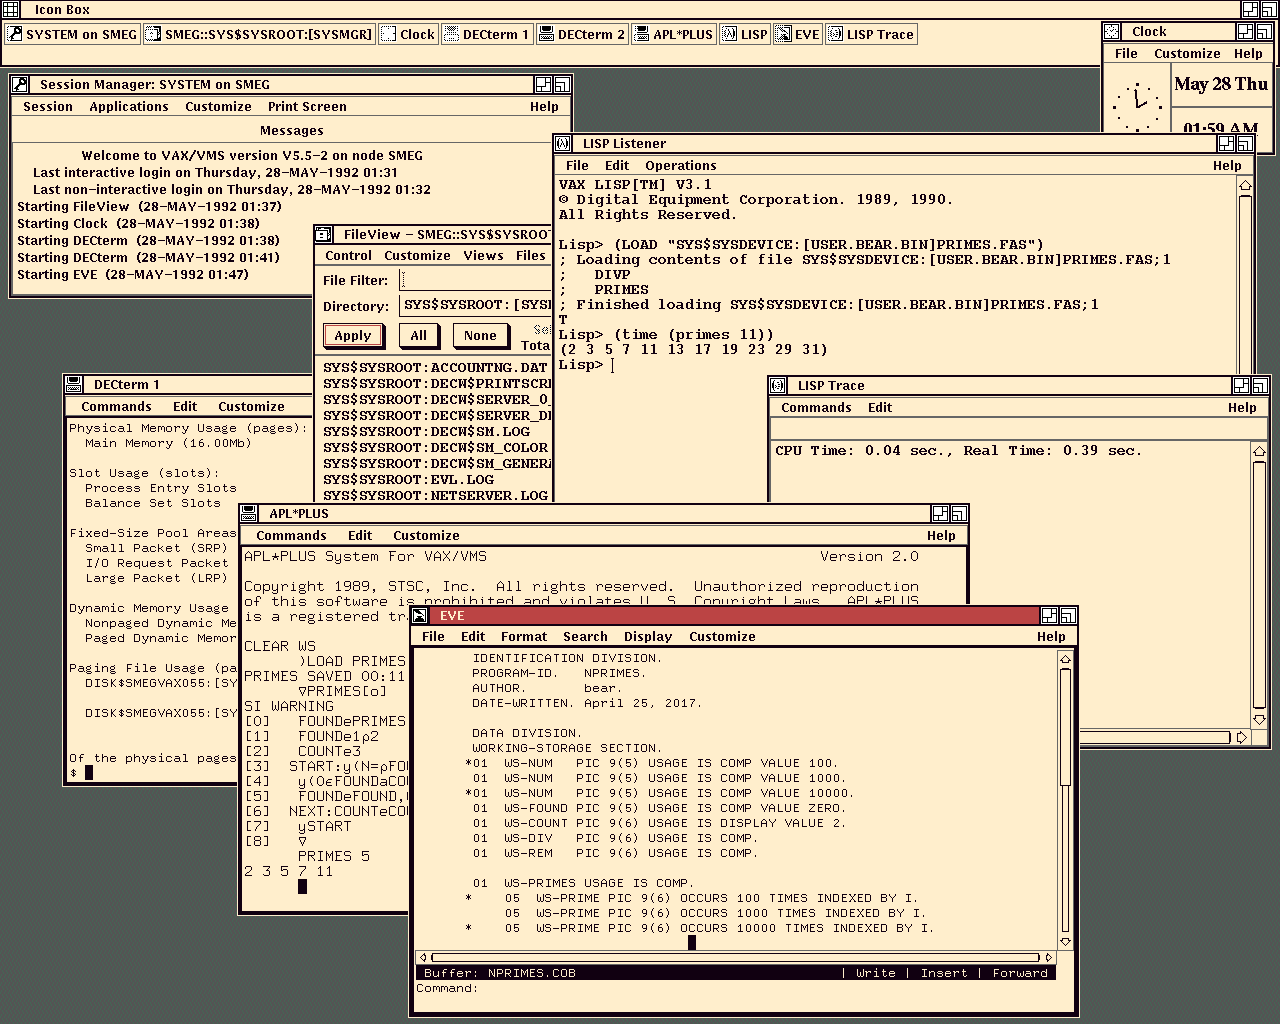1280x1024 pixels.
Task: Open Control menu in FileView
Action: click(x=348, y=256)
